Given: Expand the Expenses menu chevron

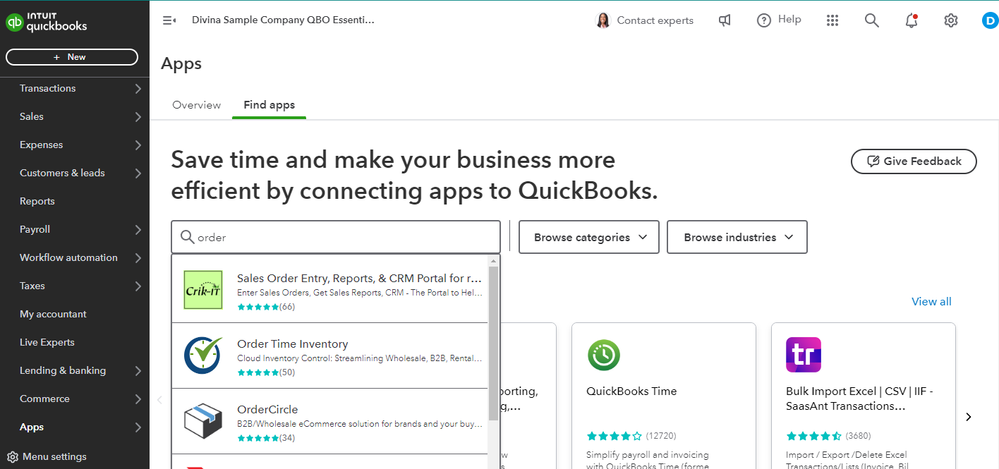Looking at the screenshot, I should [x=138, y=145].
